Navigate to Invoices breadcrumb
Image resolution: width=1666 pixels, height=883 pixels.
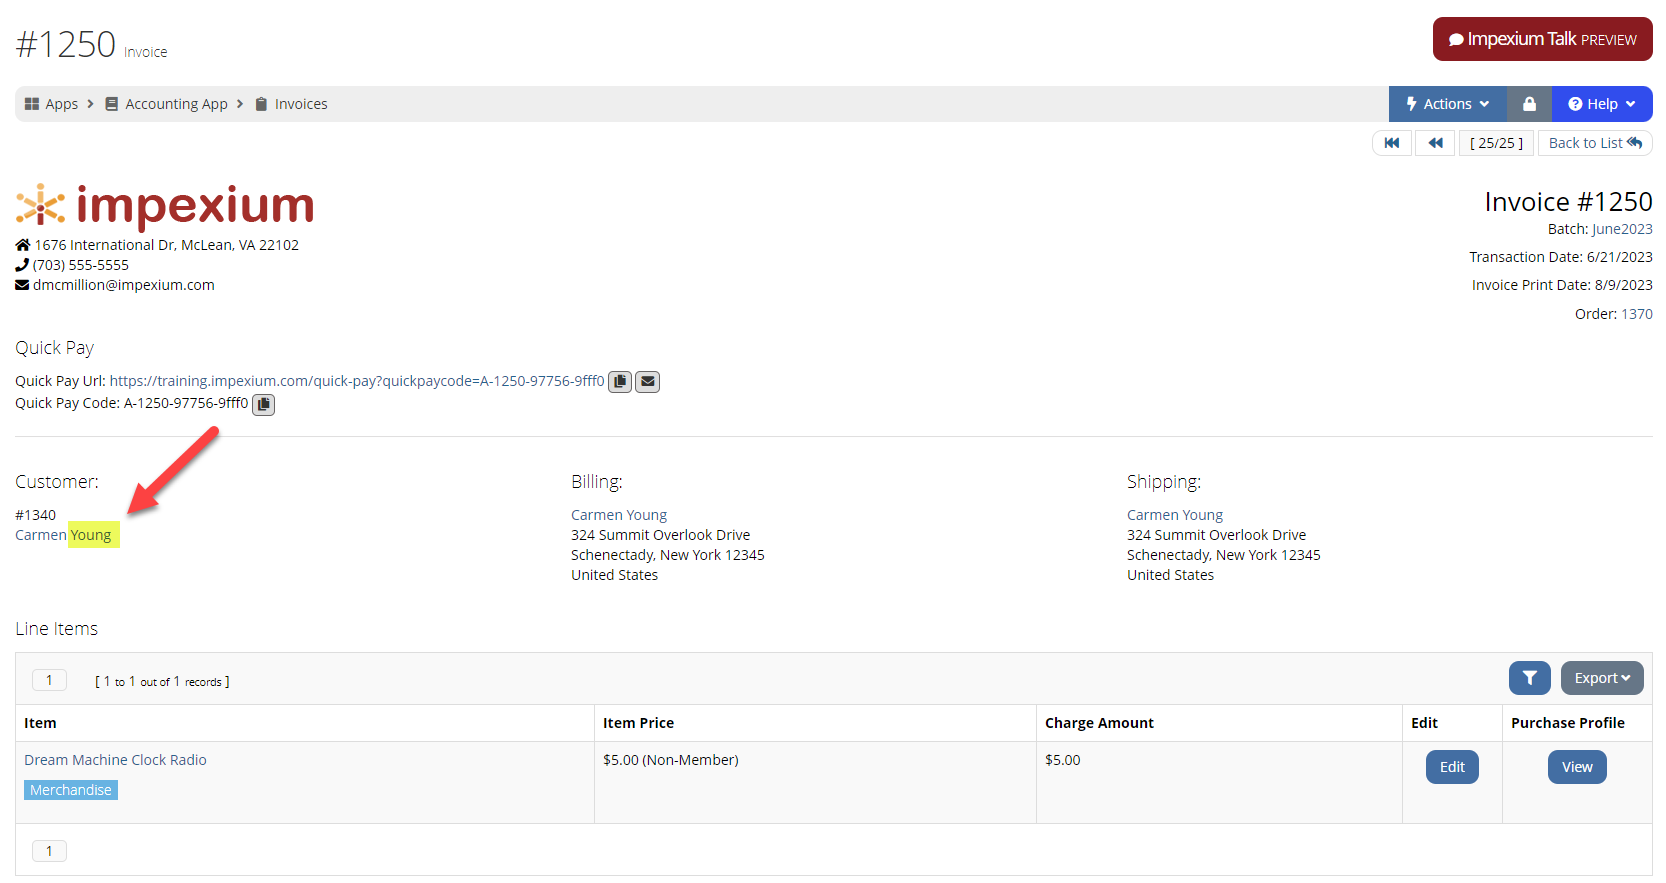click(x=291, y=104)
